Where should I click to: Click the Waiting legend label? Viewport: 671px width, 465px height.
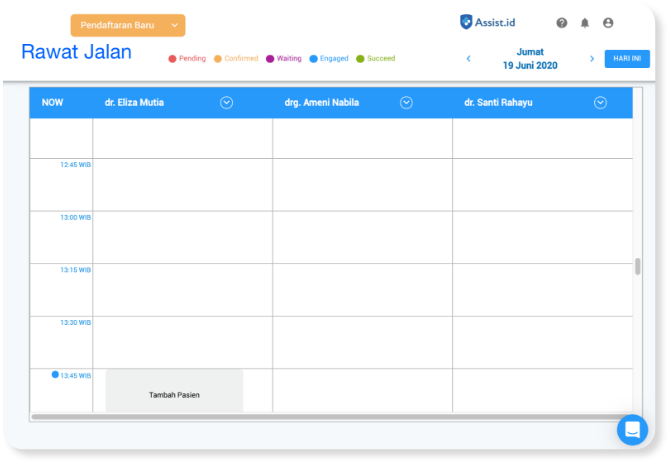pos(289,58)
